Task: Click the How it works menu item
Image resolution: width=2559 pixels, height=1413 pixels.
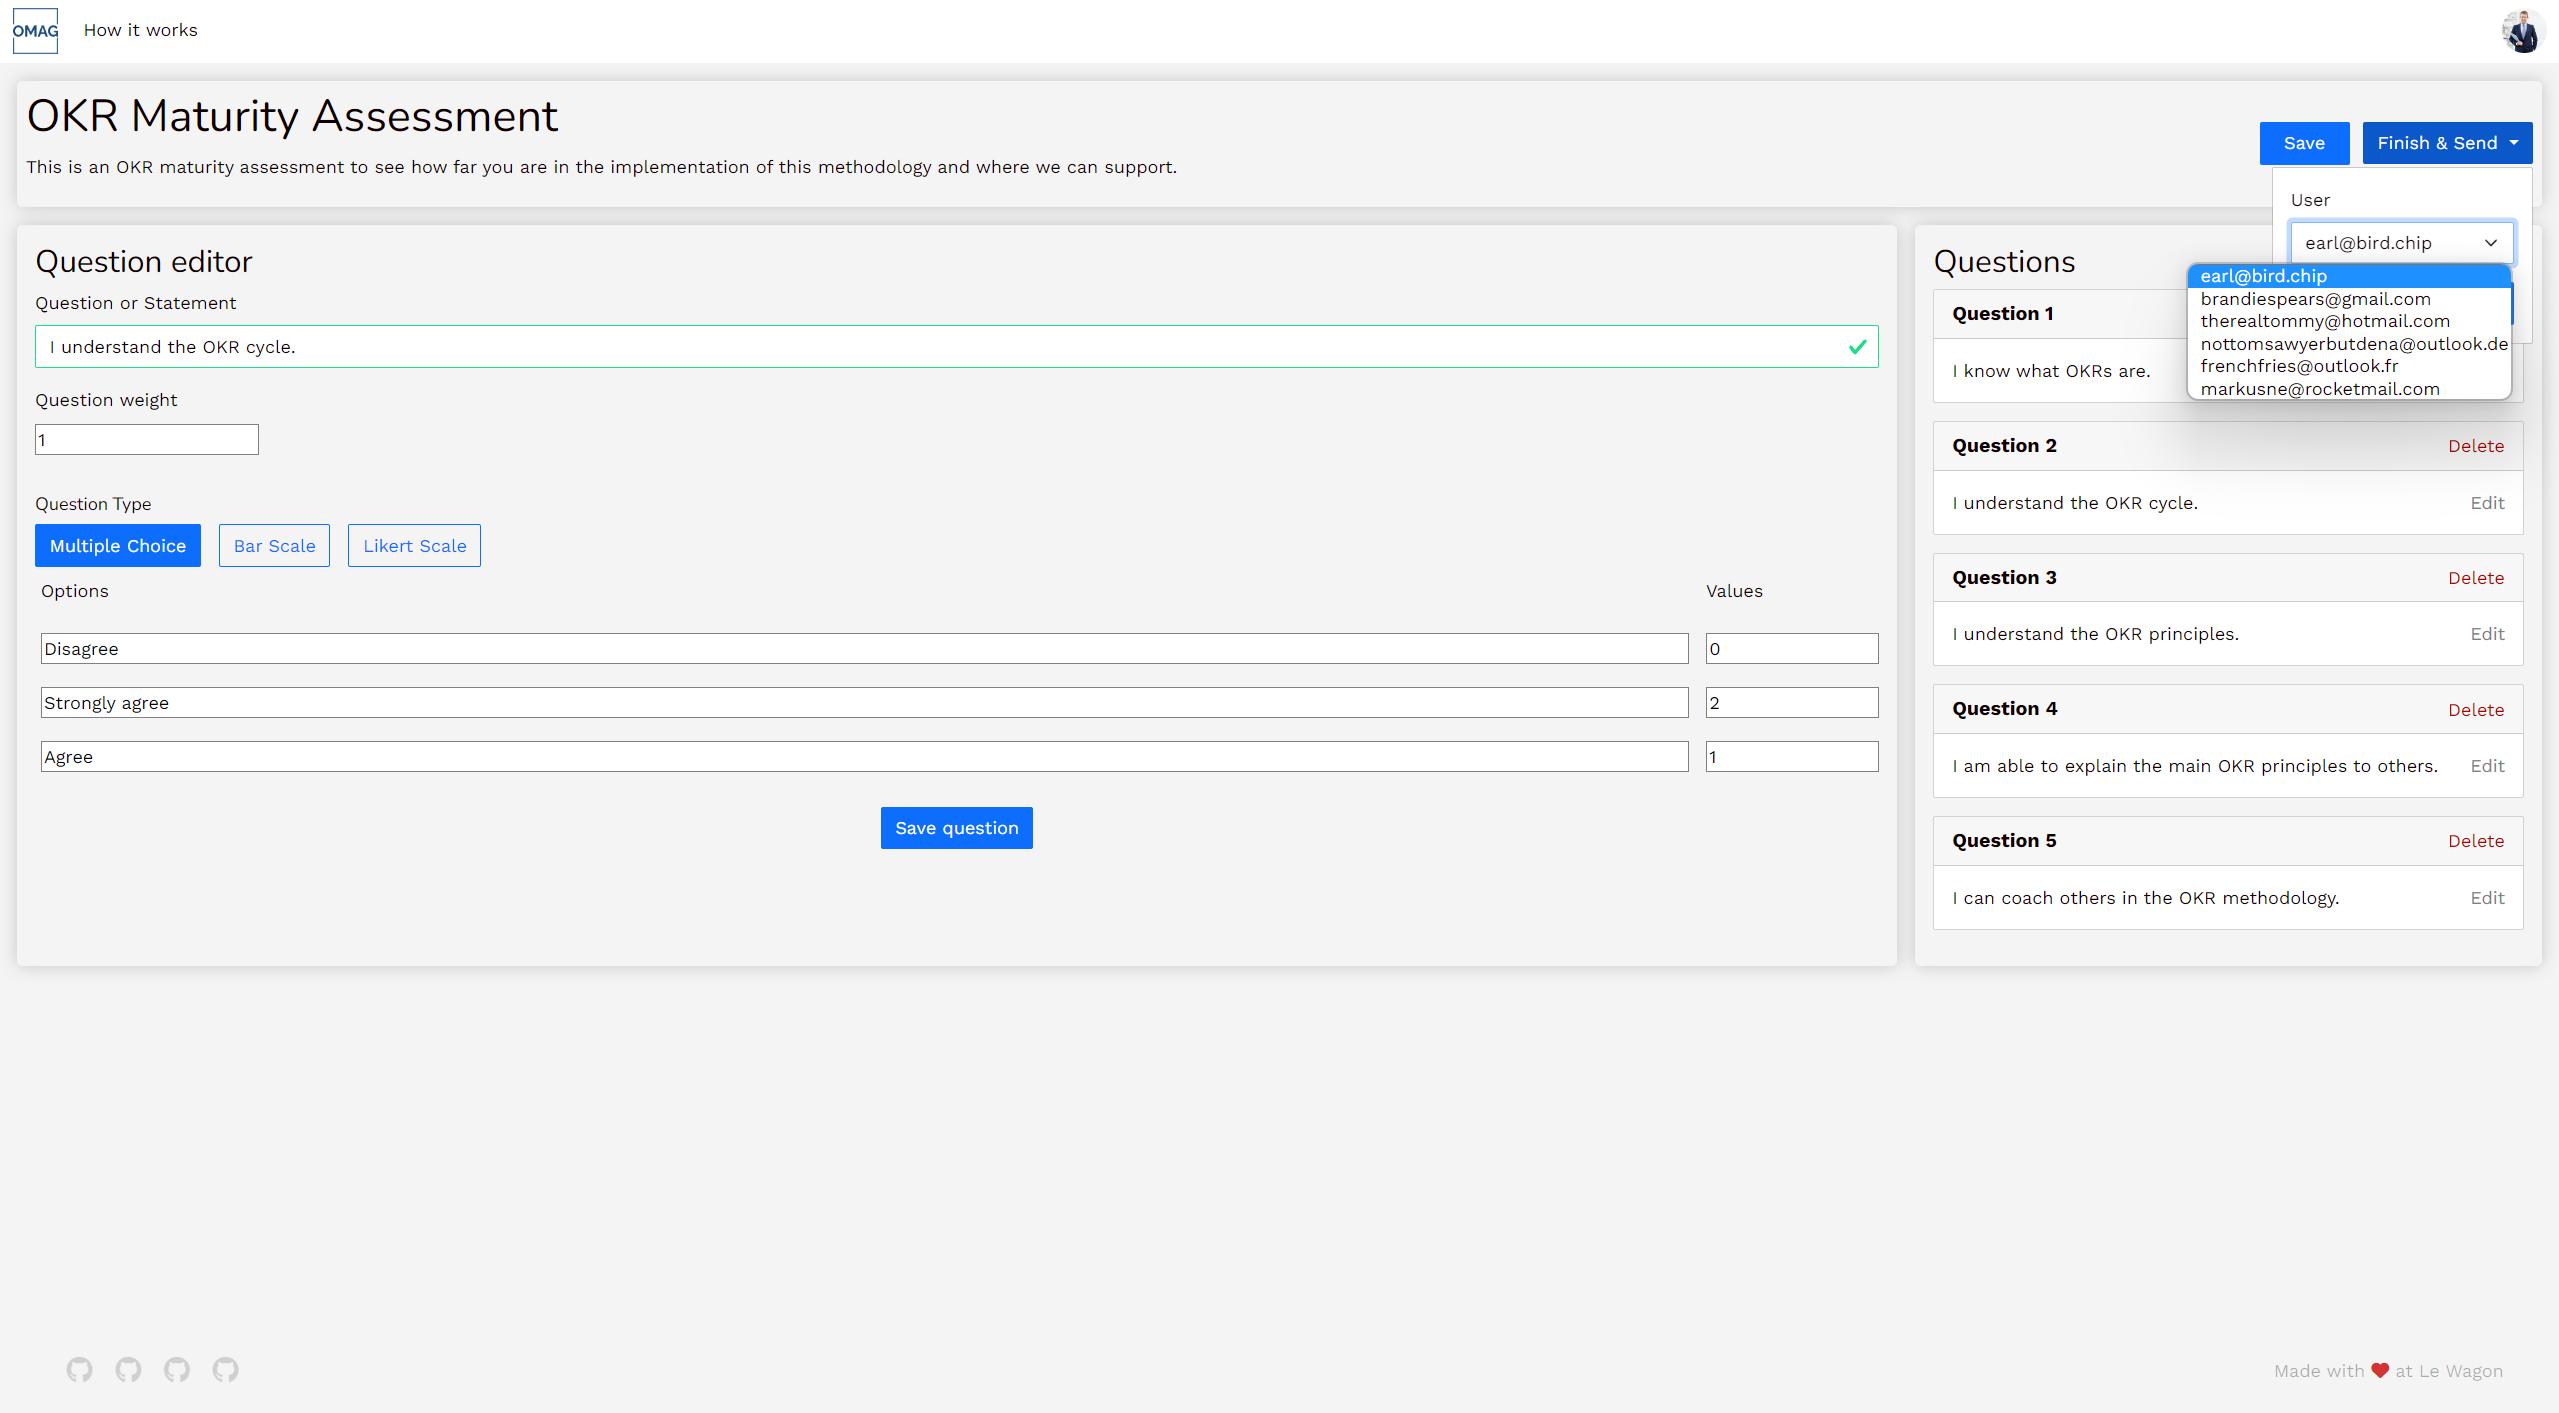Action: (140, 30)
